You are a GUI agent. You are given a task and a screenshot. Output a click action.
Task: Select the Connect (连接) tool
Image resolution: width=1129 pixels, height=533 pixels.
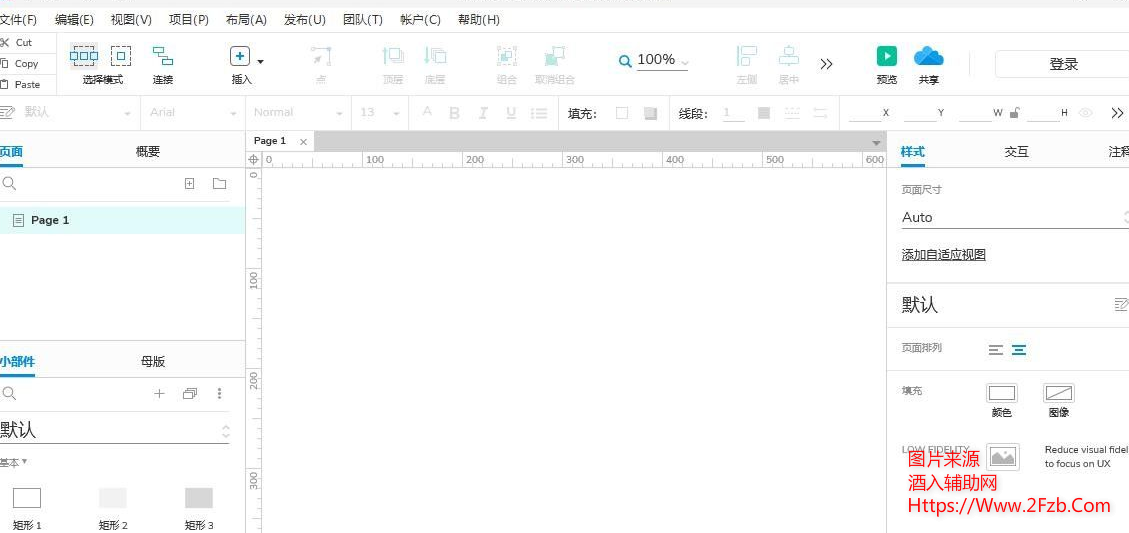(x=162, y=56)
